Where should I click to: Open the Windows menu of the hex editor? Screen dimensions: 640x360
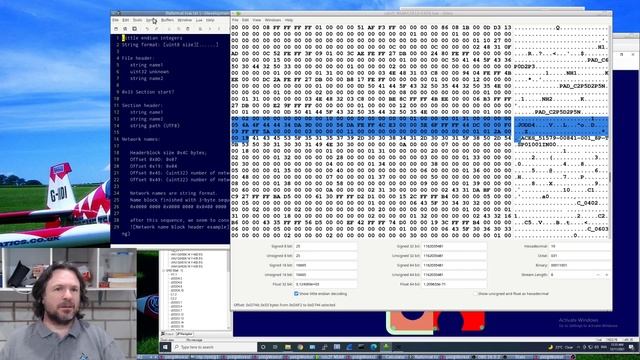click(273, 20)
